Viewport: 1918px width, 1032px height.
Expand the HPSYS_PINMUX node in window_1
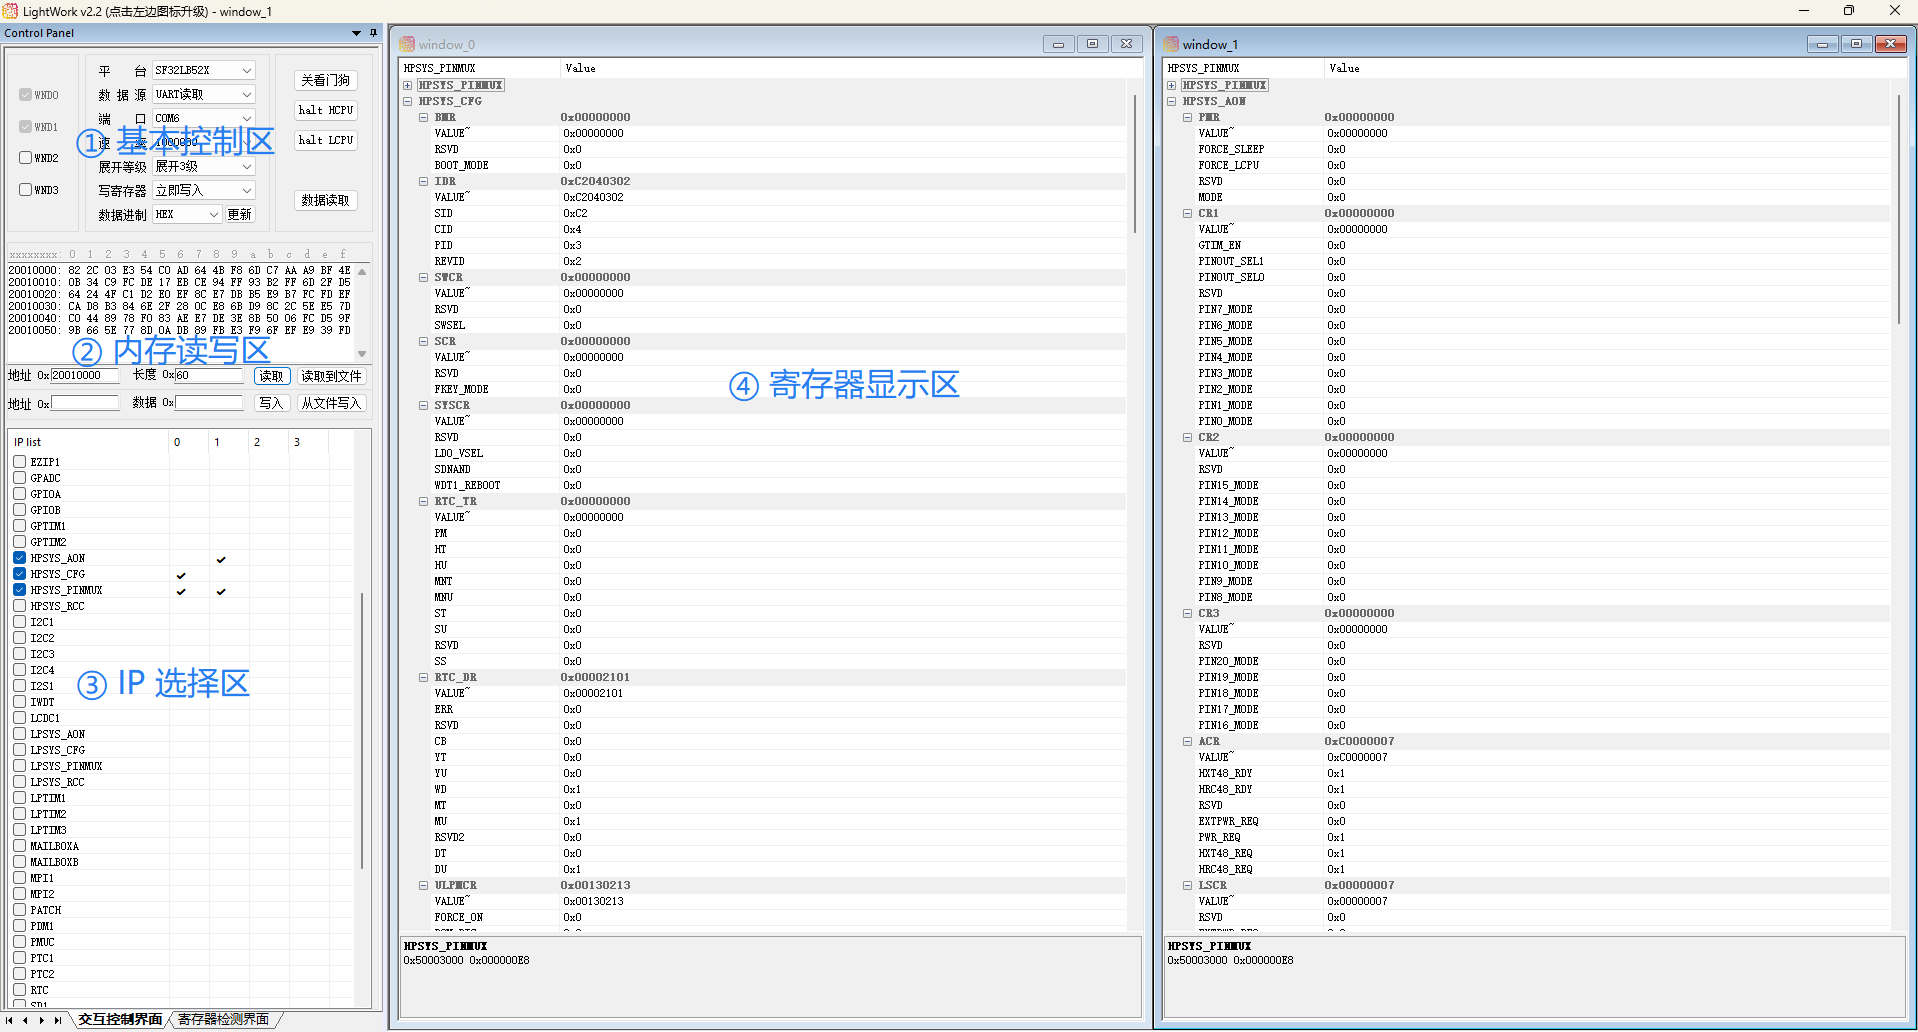[1171, 85]
